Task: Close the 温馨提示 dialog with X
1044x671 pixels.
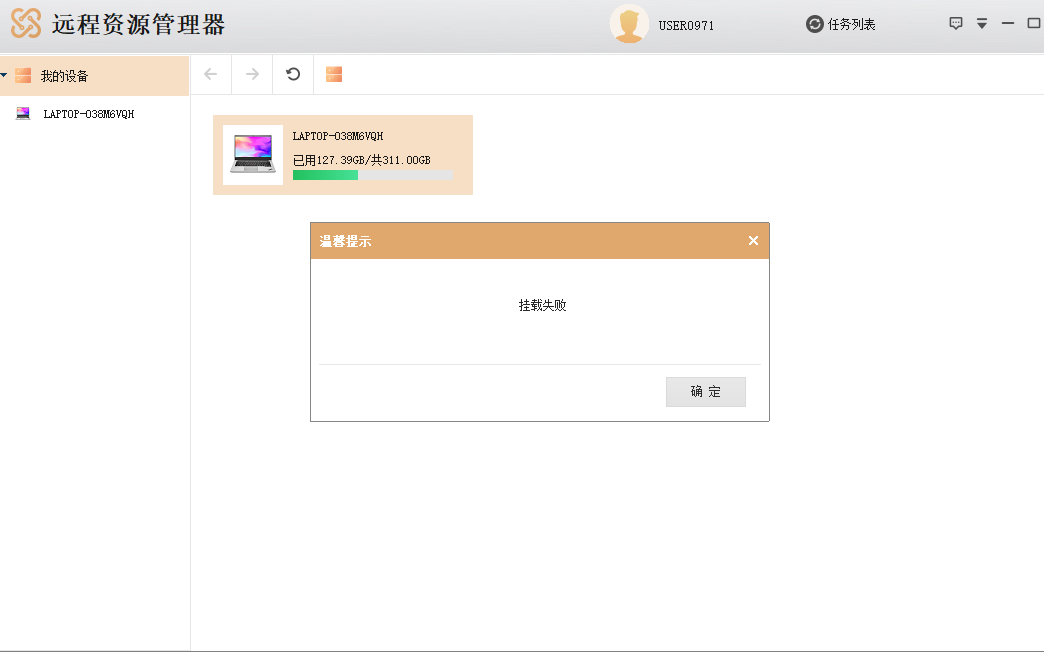Action: (x=753, y=241)
